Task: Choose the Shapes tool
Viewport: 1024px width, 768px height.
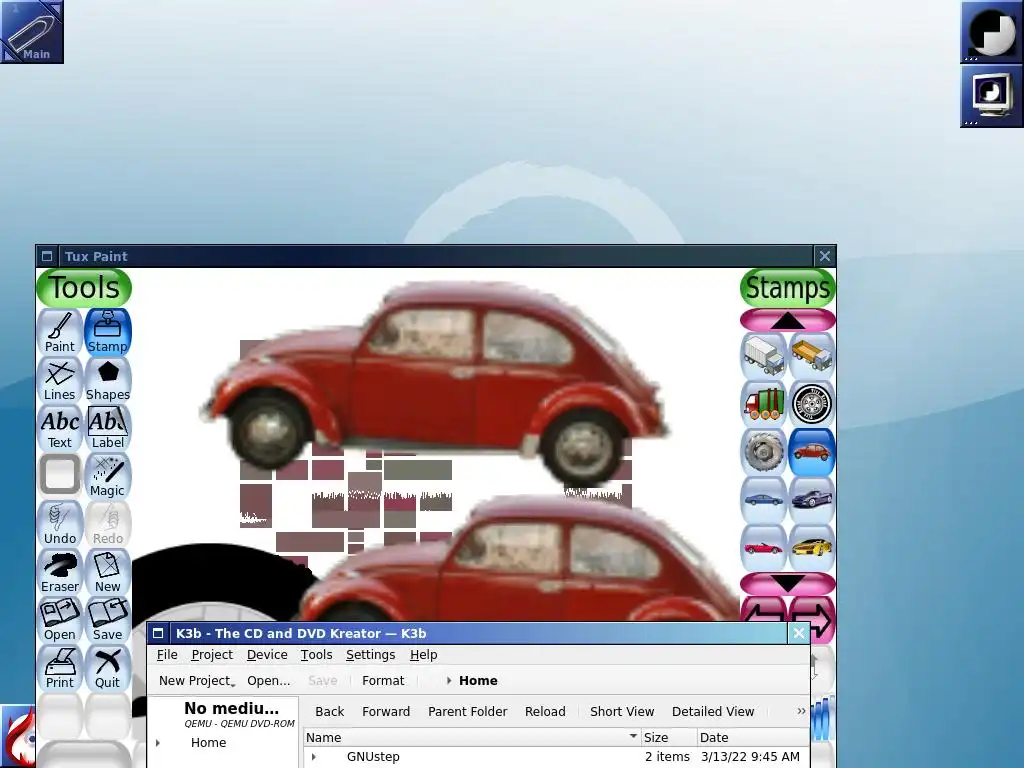Action: coord(108,380)
